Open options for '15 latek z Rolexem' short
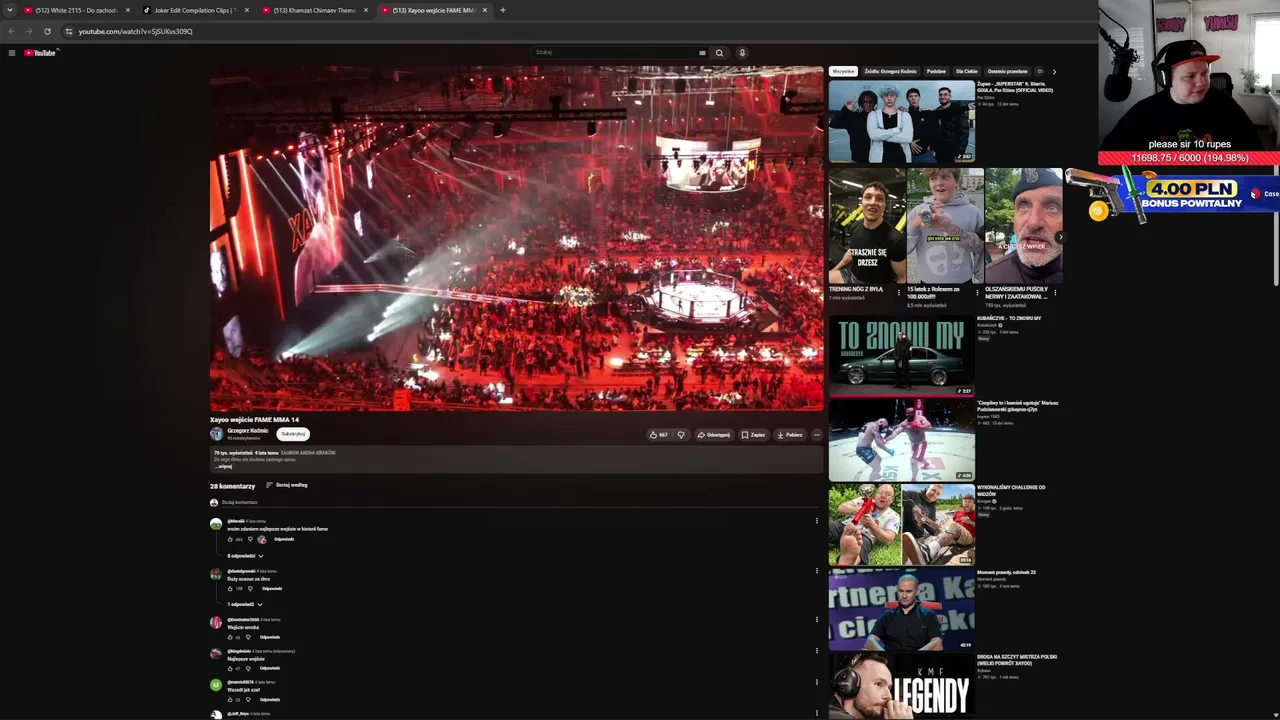The height and width of the screenshot is (720, 1280). tap(977, 292)
